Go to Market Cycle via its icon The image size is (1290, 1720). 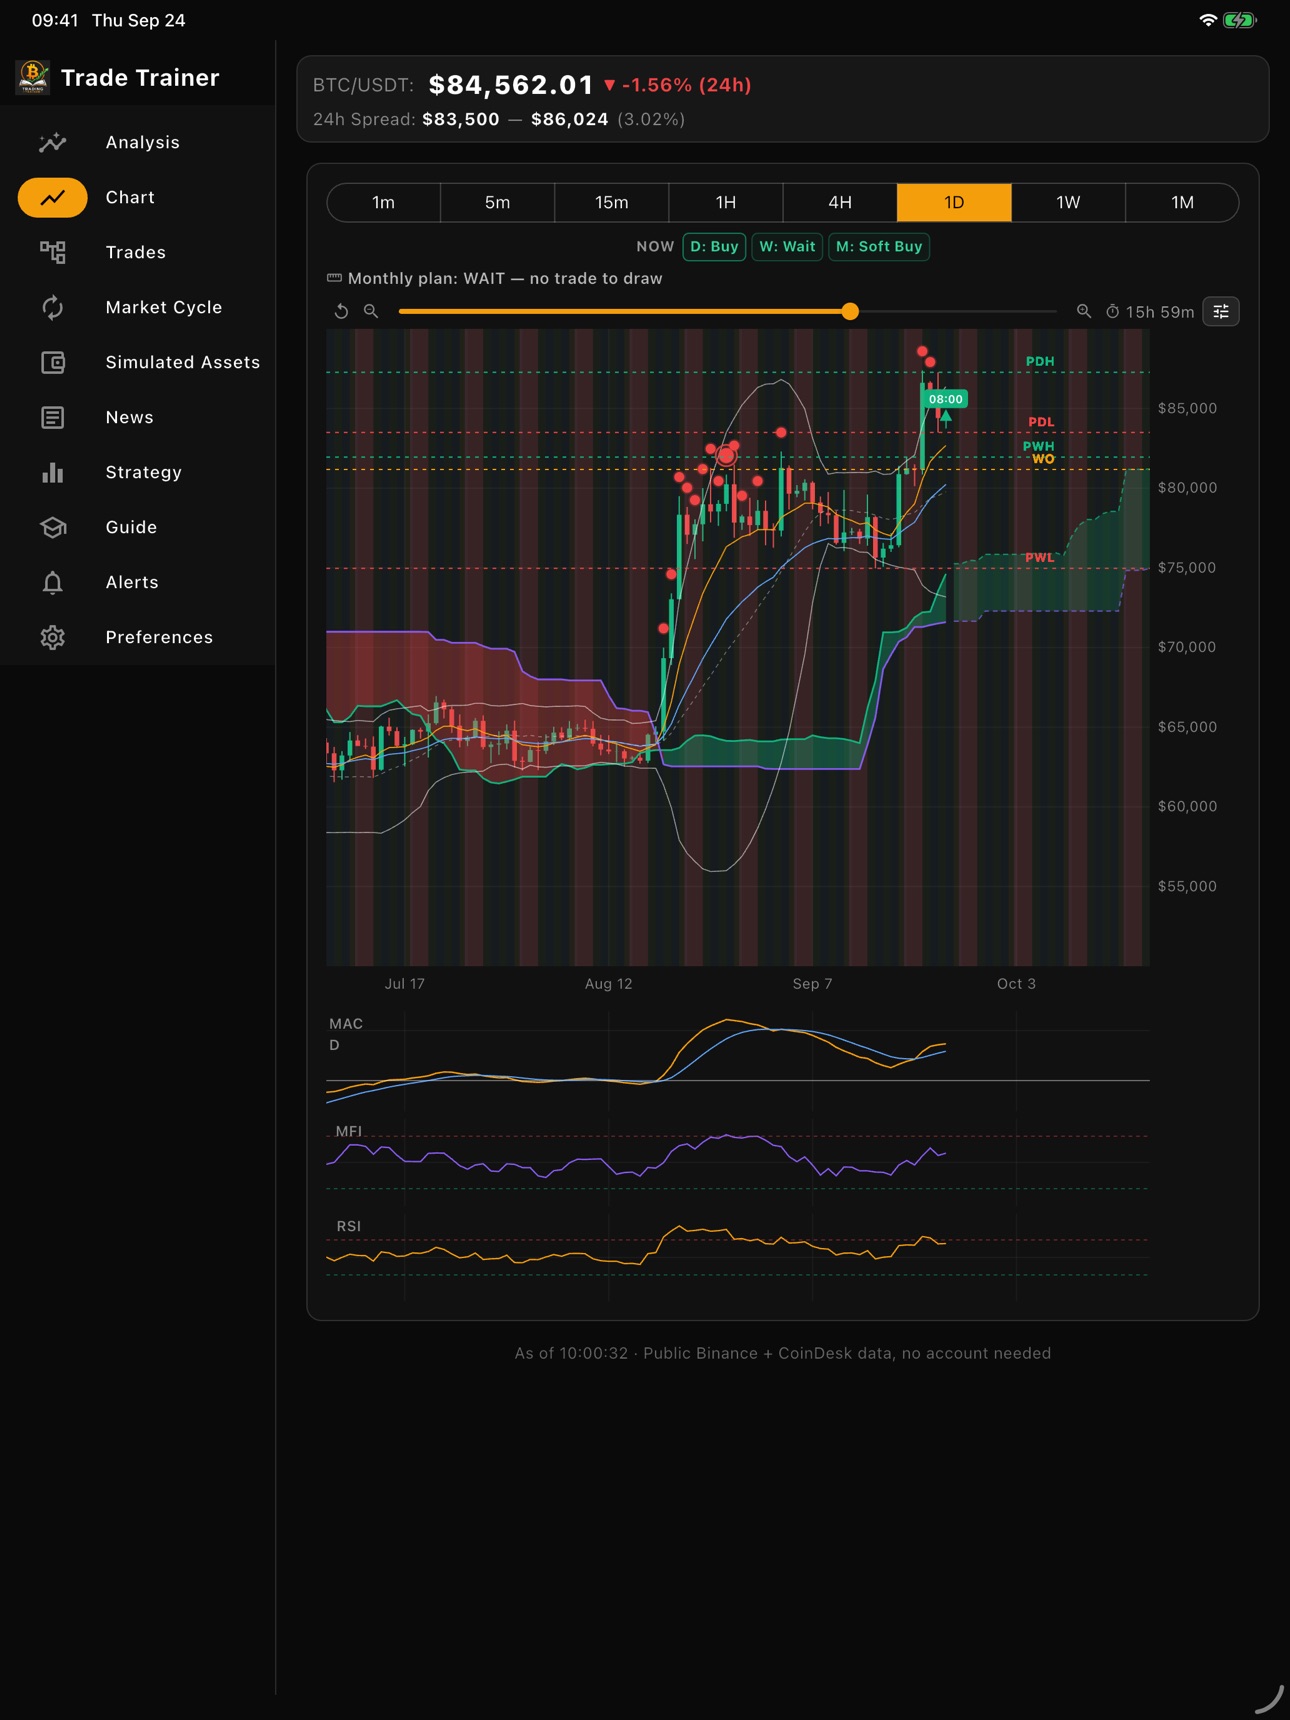(x=53, y=308)
